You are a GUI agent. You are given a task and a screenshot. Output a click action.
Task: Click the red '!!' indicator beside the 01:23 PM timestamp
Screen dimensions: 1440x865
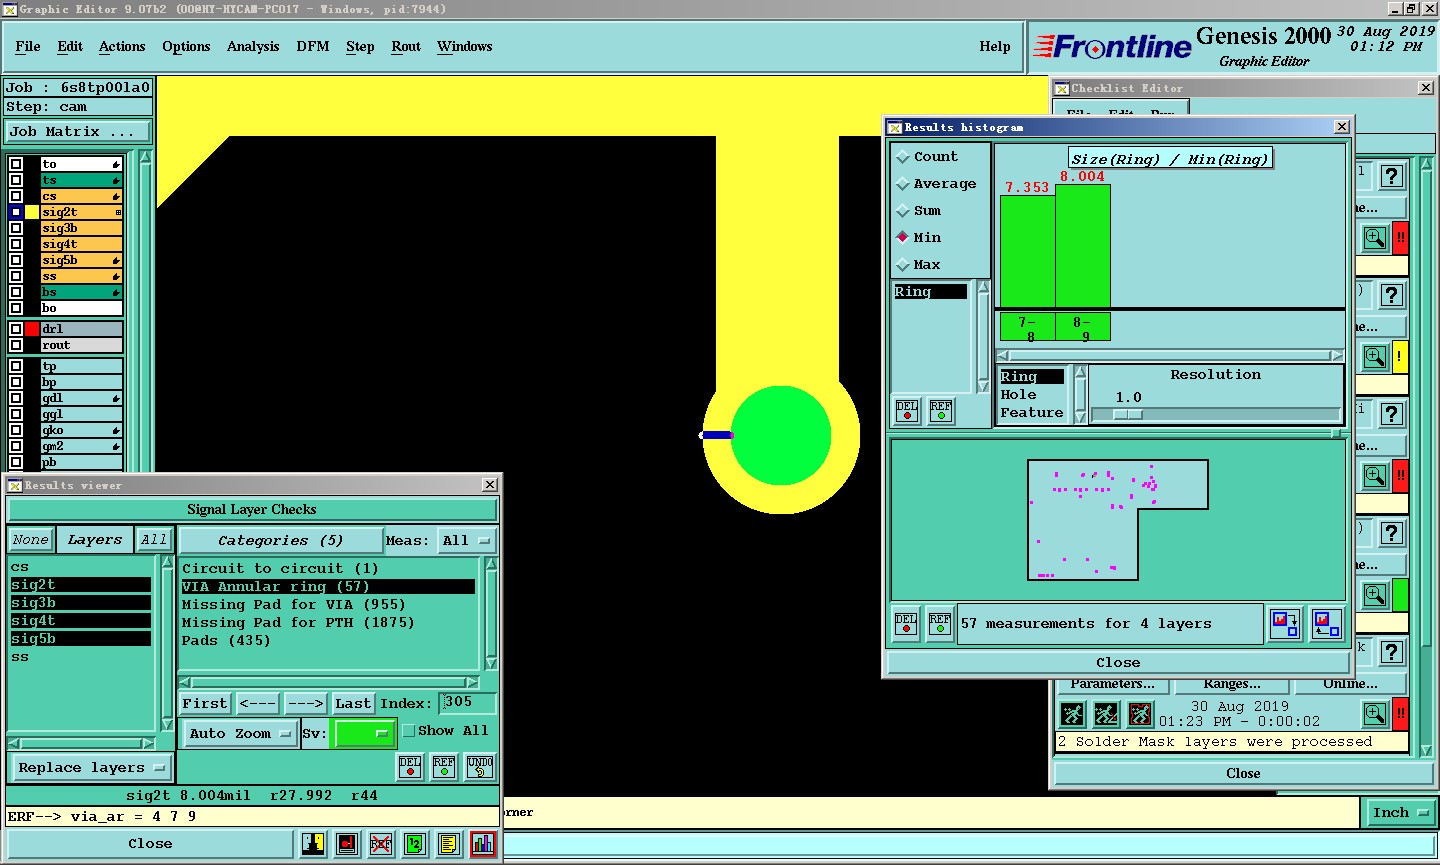pos(1400,714)
